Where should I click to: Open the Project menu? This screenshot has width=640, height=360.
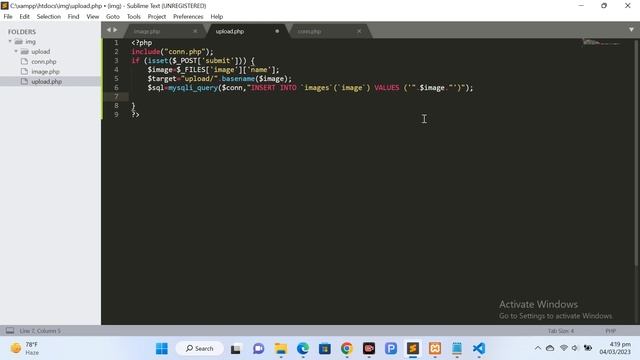(157, 17)
